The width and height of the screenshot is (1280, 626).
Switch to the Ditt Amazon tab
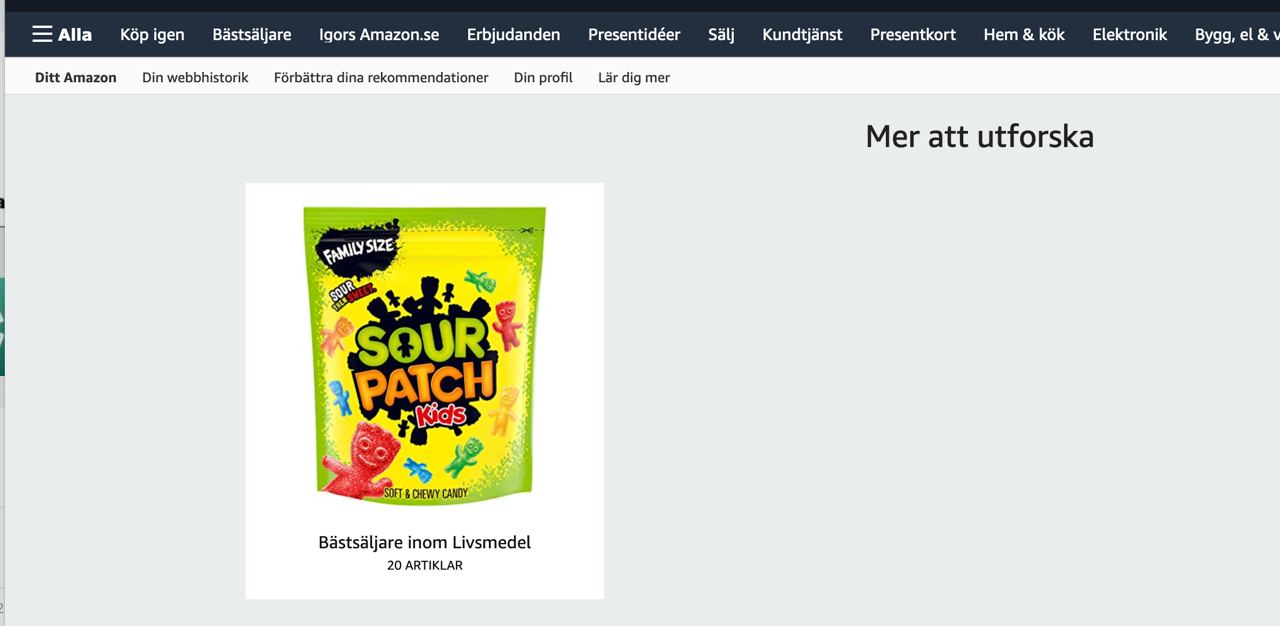pos(76,77)
